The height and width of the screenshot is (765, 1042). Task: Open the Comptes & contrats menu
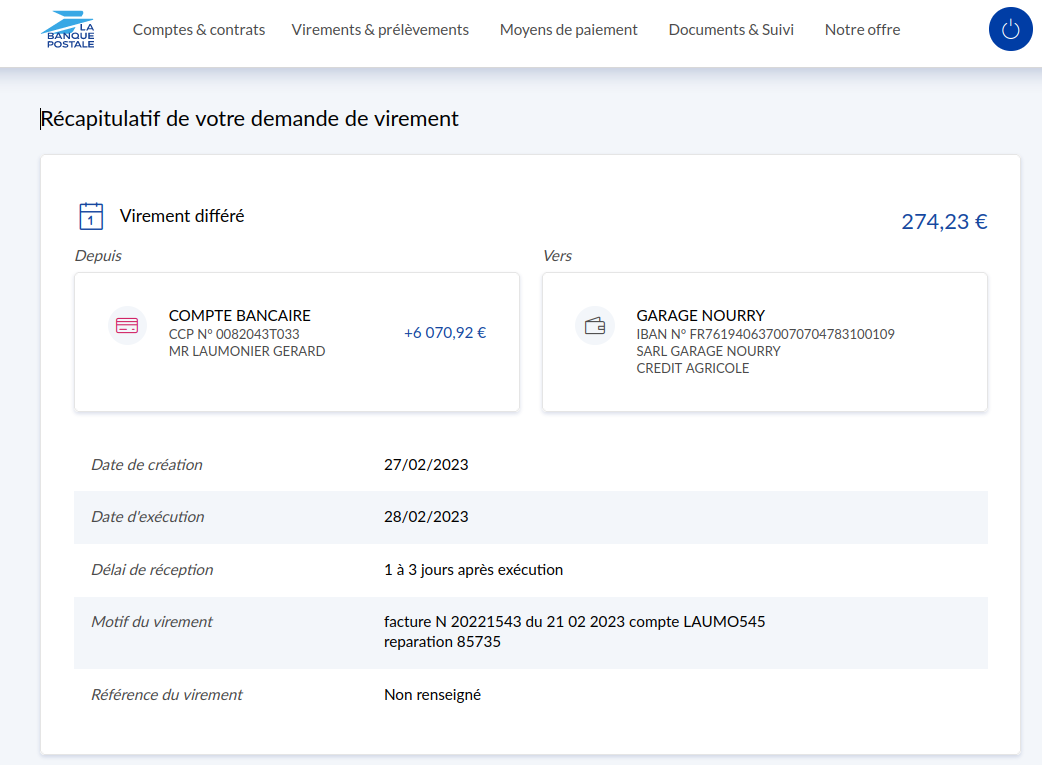[x=199, y=30]
